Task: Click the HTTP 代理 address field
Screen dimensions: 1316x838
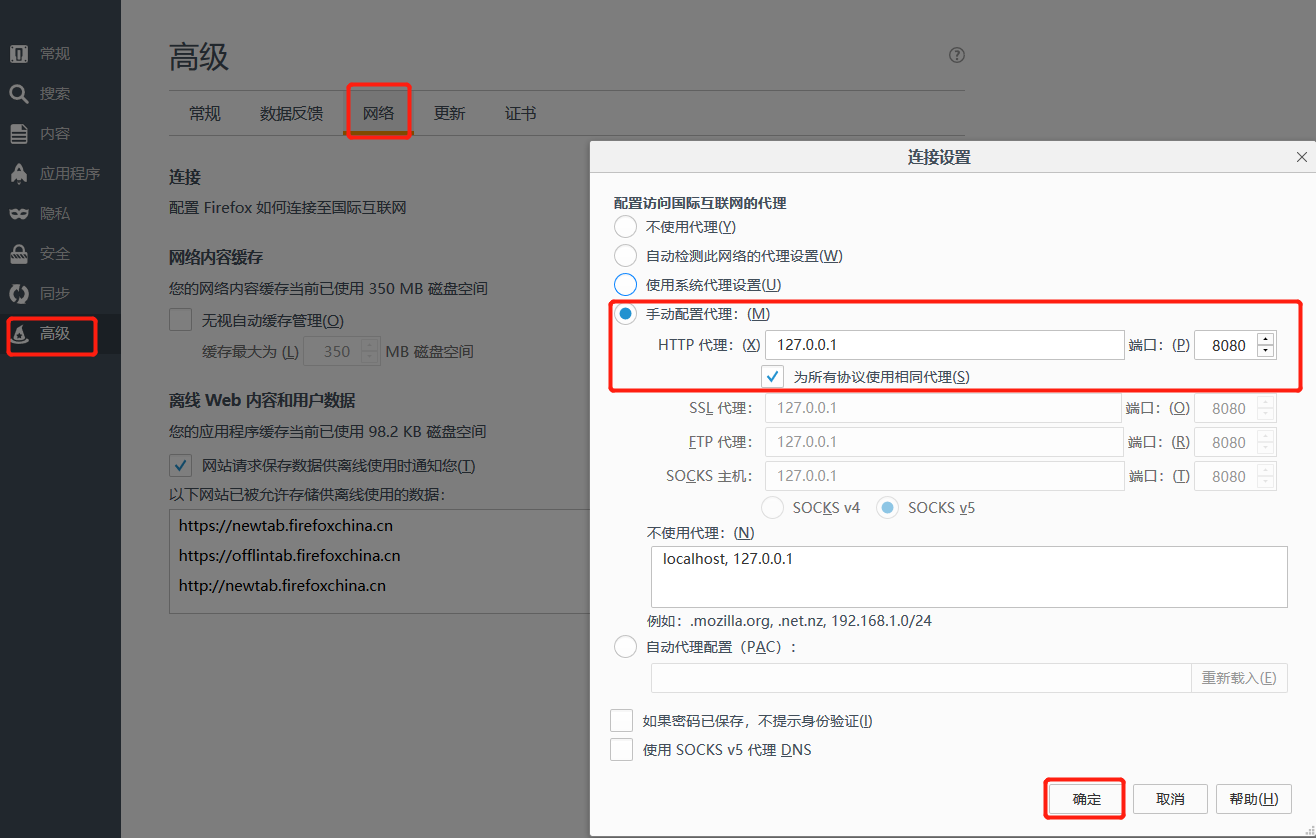Action: 946,345
